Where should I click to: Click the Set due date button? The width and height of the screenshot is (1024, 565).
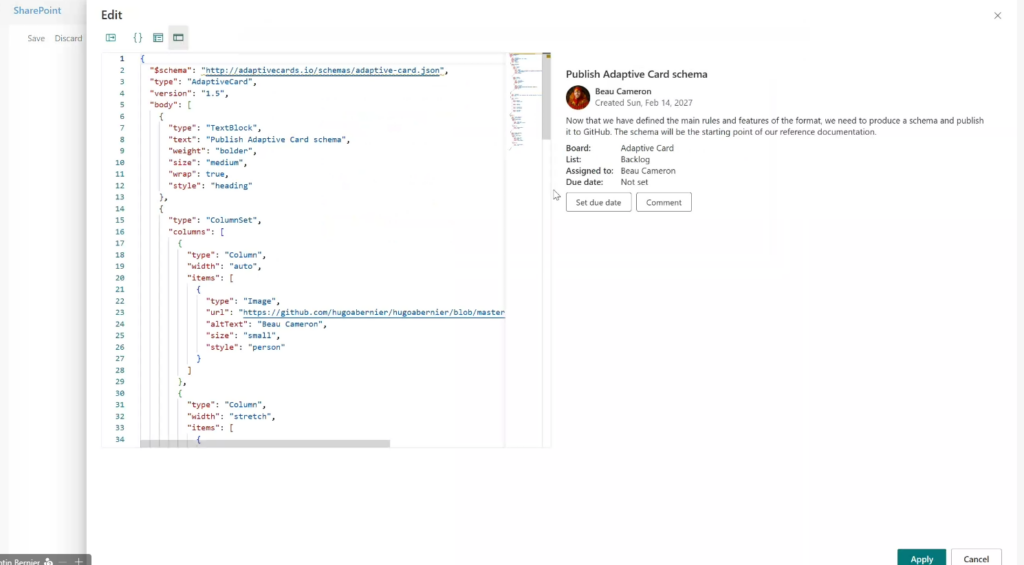598,202
